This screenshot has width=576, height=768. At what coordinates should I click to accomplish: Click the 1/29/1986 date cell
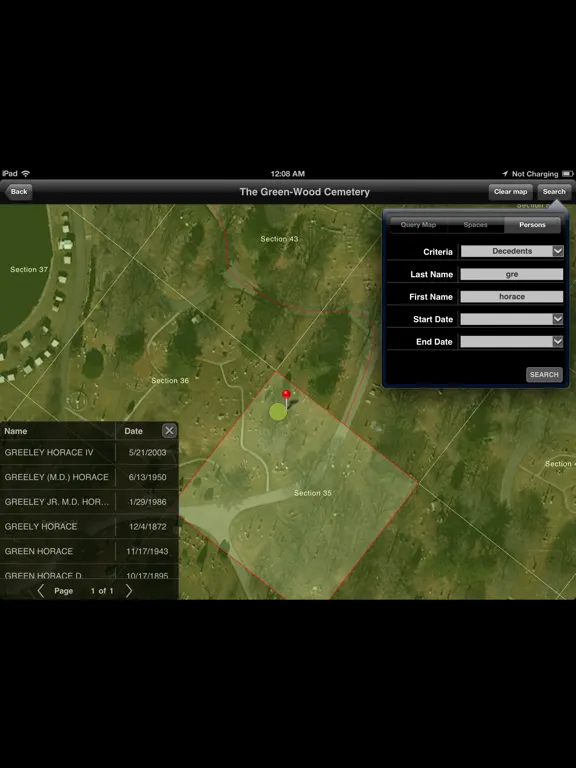pyautogui.click(x=147, y=502)
